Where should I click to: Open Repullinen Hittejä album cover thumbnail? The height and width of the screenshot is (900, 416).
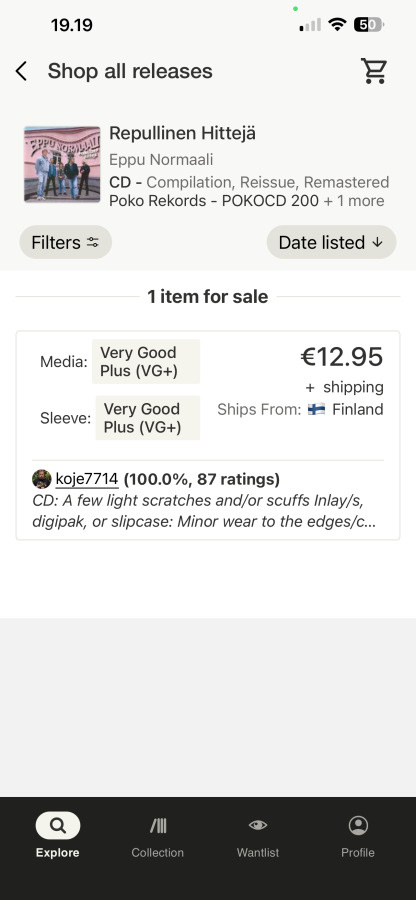click(62, 164)
